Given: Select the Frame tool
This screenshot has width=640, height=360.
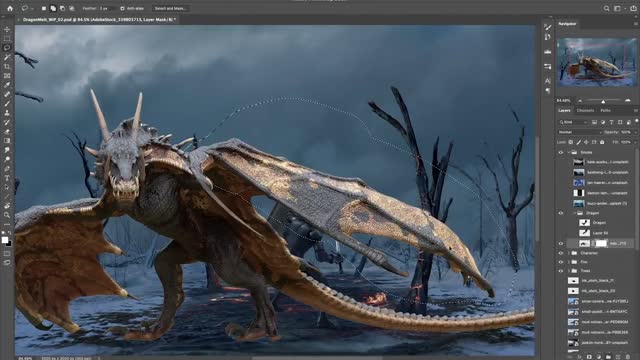Looking at the screenshot, I should click(x=7, y=76).
